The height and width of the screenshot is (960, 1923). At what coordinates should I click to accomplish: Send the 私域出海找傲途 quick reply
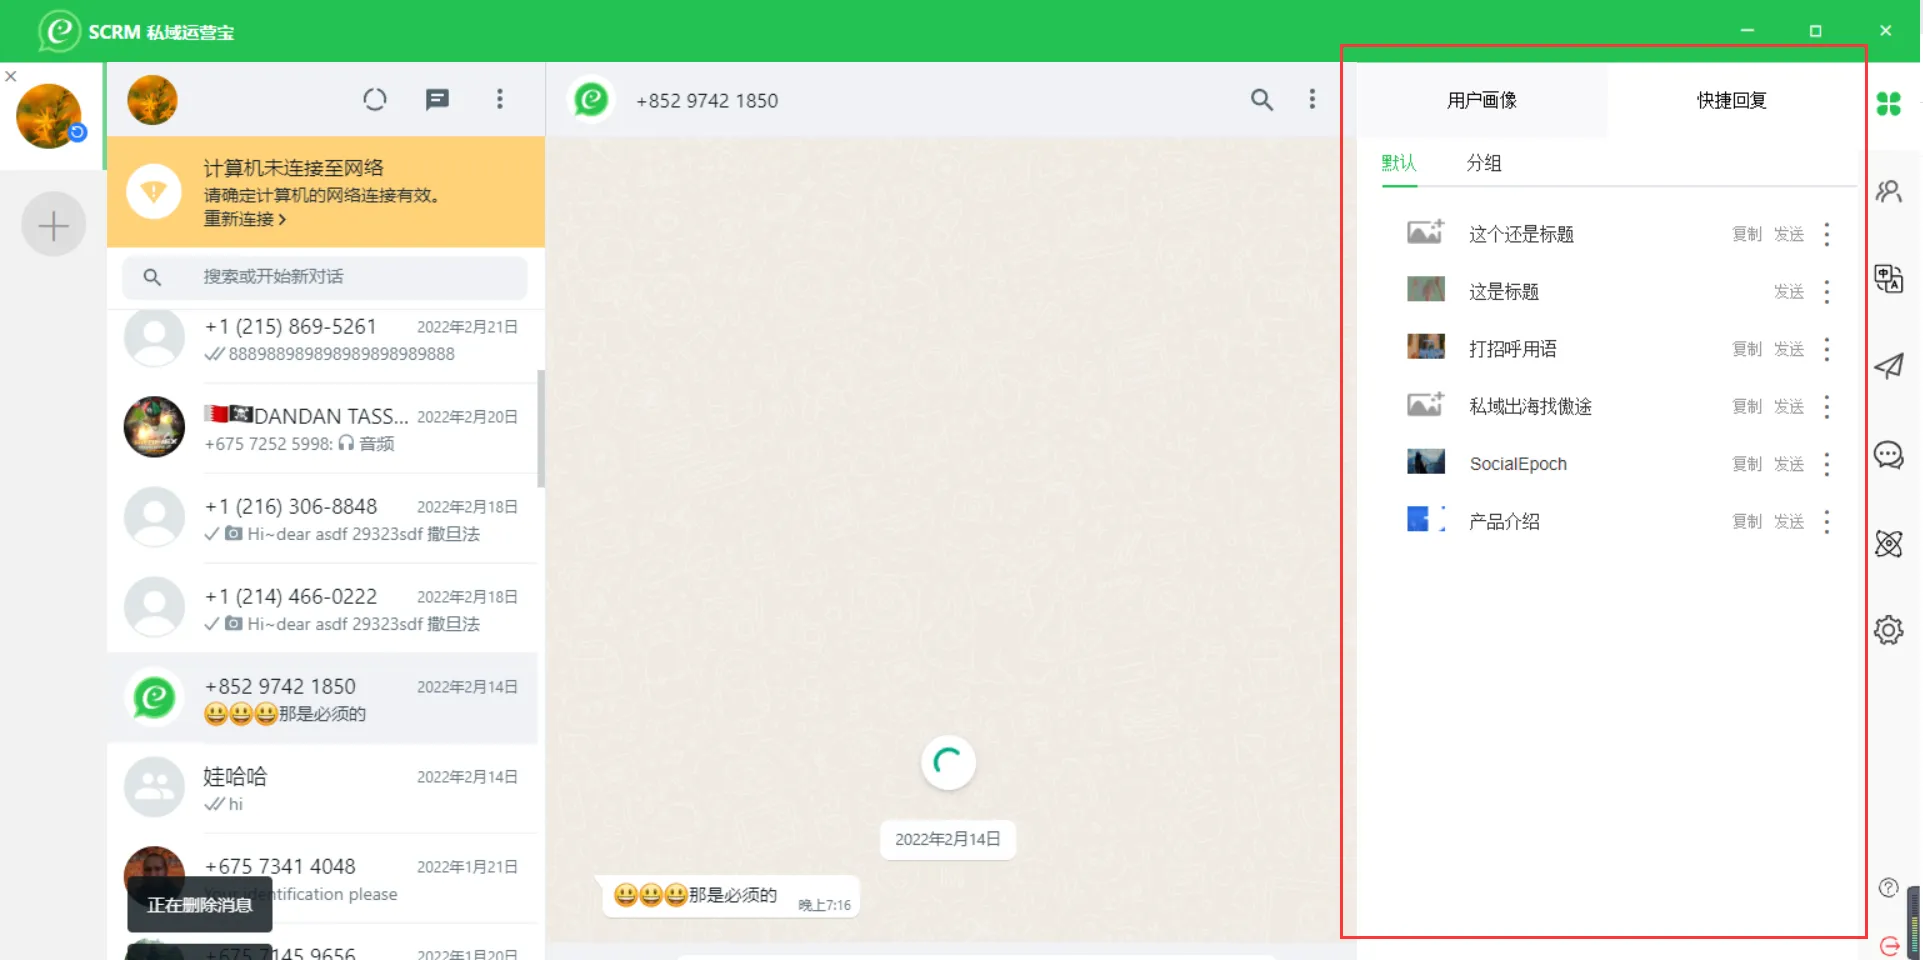tap(1789, 407)
